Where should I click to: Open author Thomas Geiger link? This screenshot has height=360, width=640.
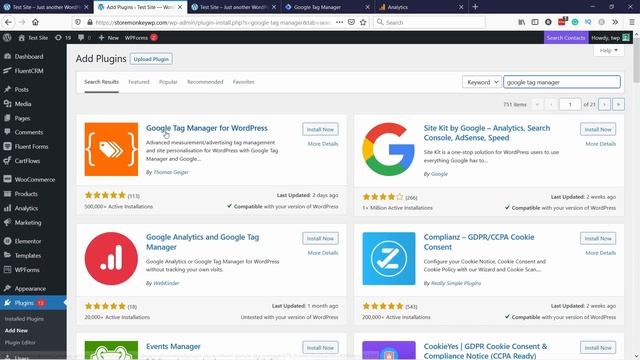171,172
